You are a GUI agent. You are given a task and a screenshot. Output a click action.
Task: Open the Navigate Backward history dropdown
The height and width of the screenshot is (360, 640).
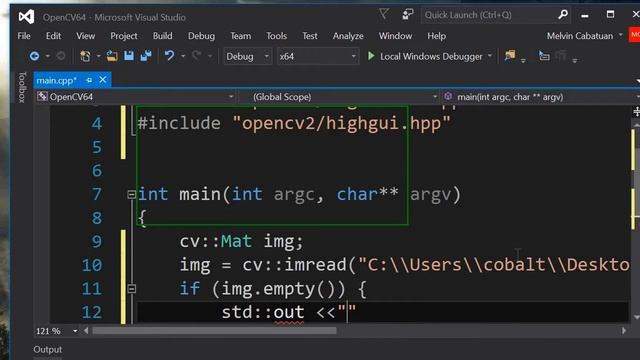(47, 56)
